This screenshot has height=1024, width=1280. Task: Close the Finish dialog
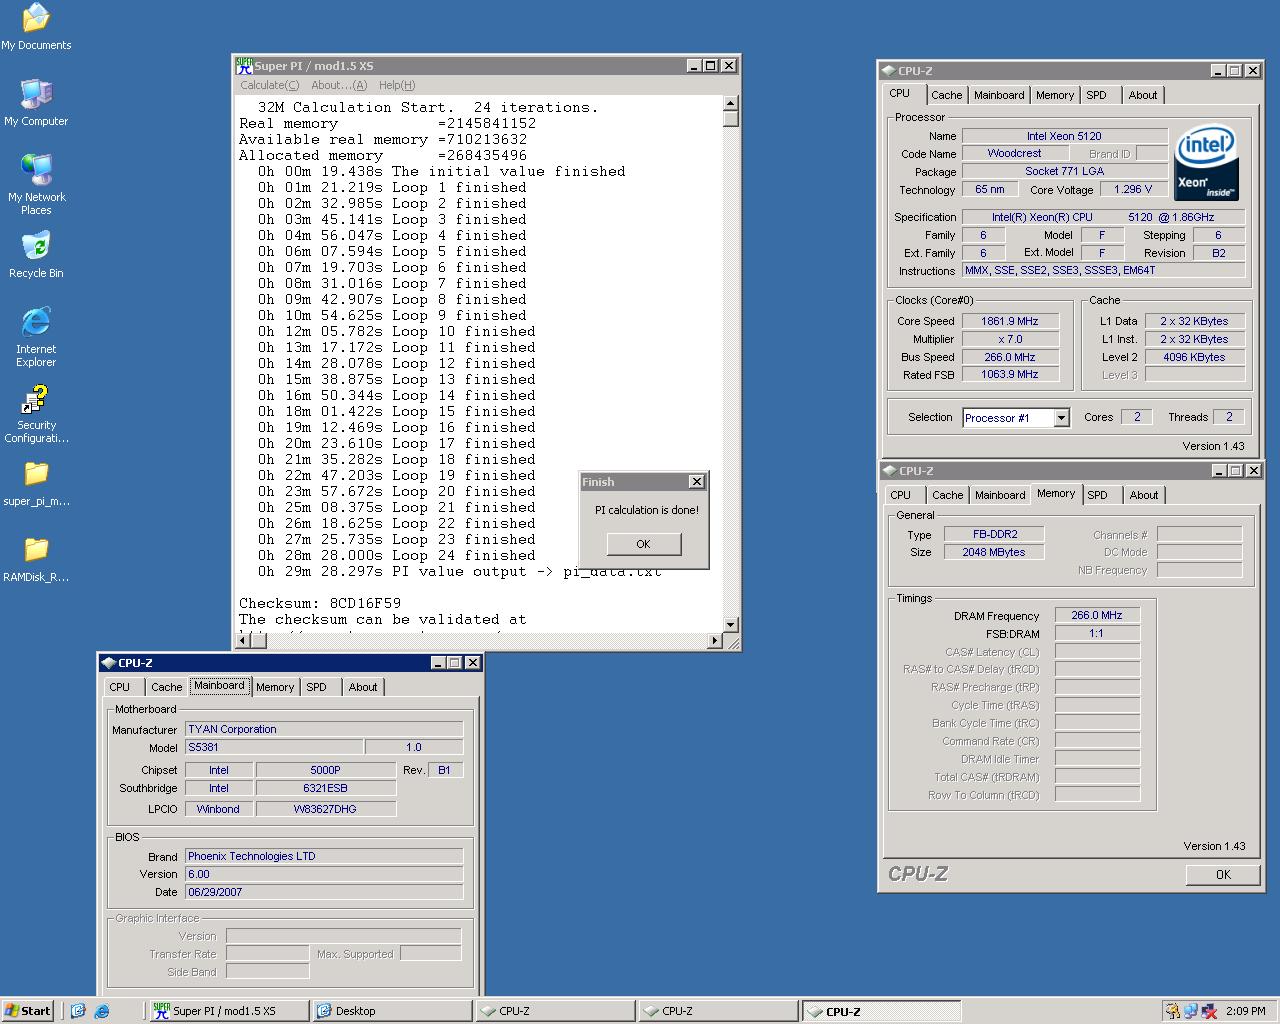697,482
